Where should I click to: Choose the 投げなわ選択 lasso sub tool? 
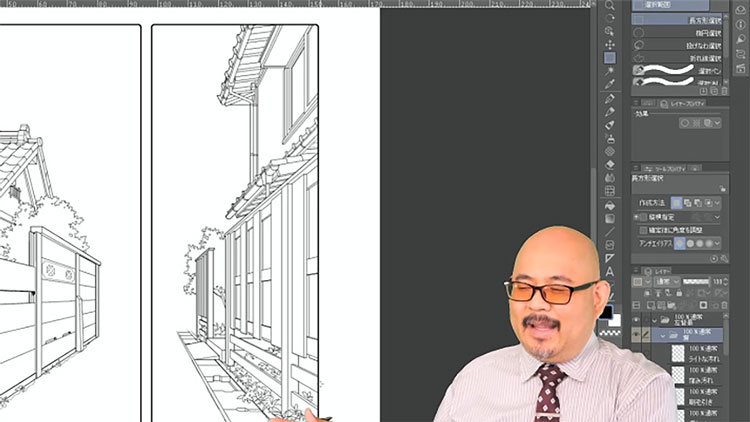(x=677, y=45)
